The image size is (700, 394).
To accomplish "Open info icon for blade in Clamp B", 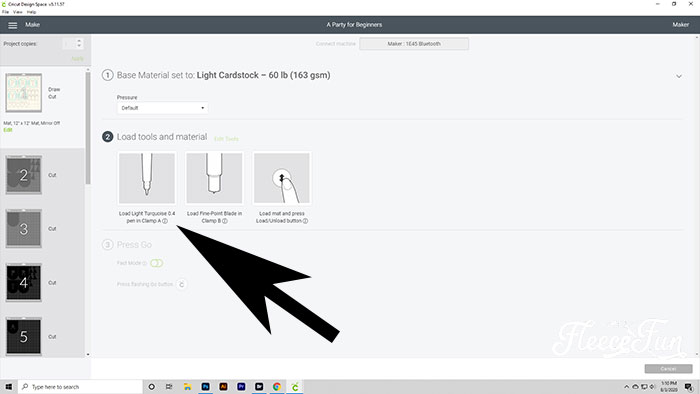I will [225, 221].
